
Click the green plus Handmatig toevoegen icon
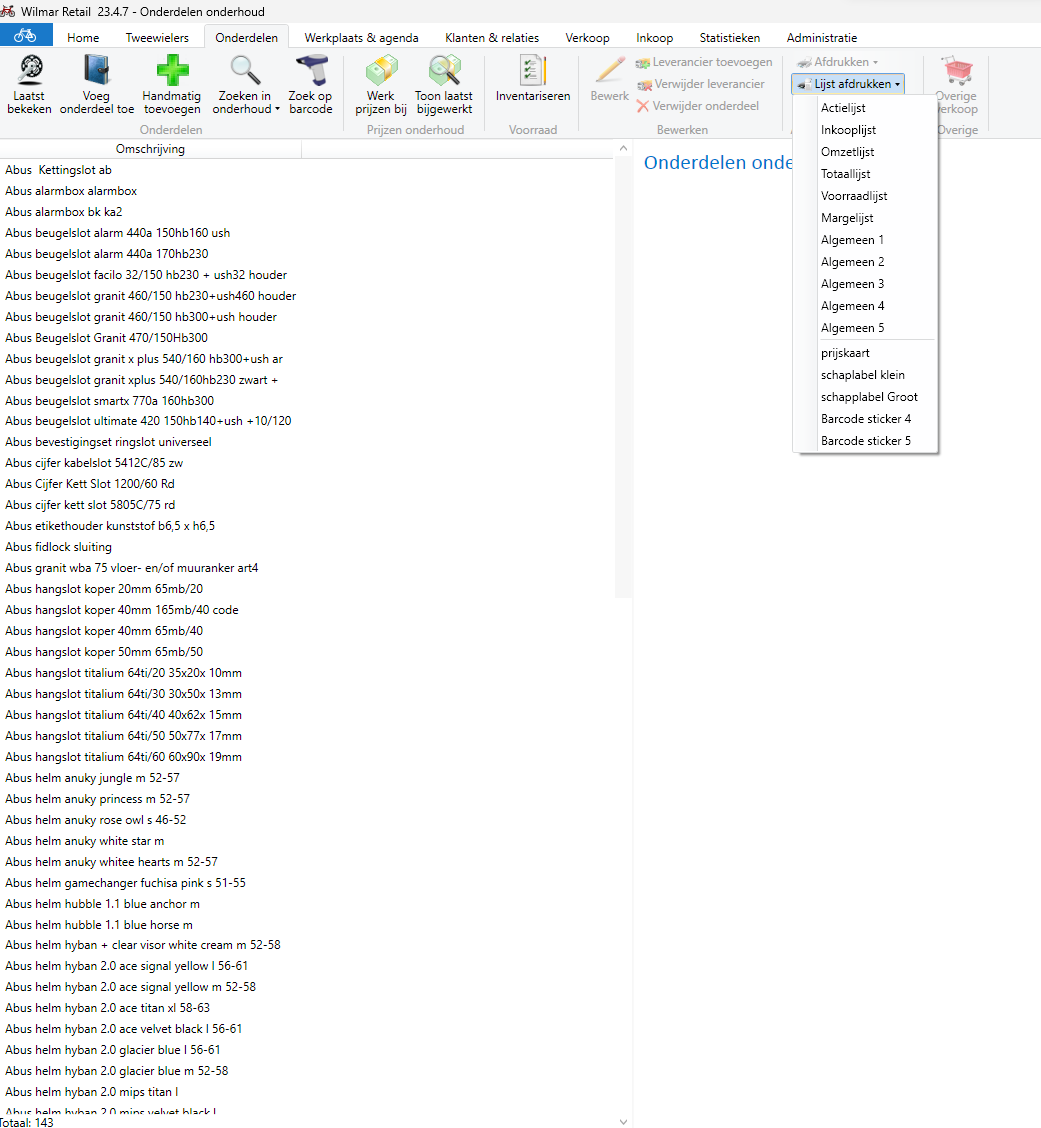click(x=172, y=72)
